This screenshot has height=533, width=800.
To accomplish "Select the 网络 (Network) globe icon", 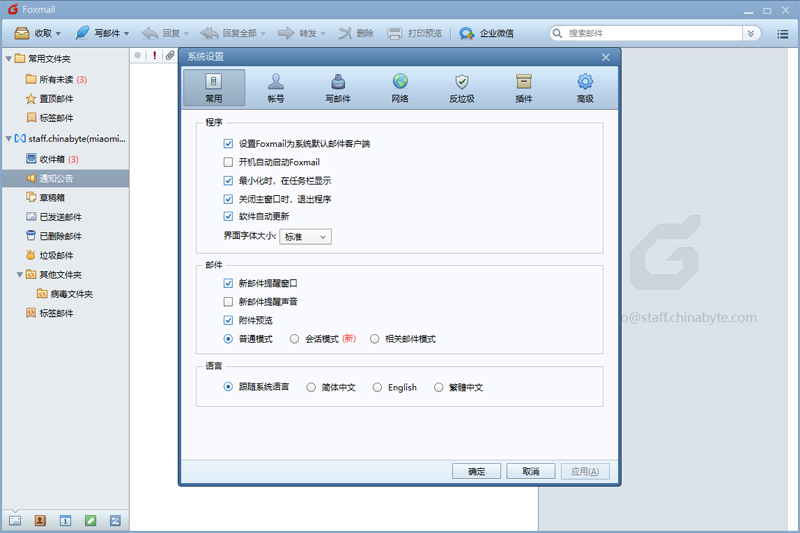I will (400, 83).
